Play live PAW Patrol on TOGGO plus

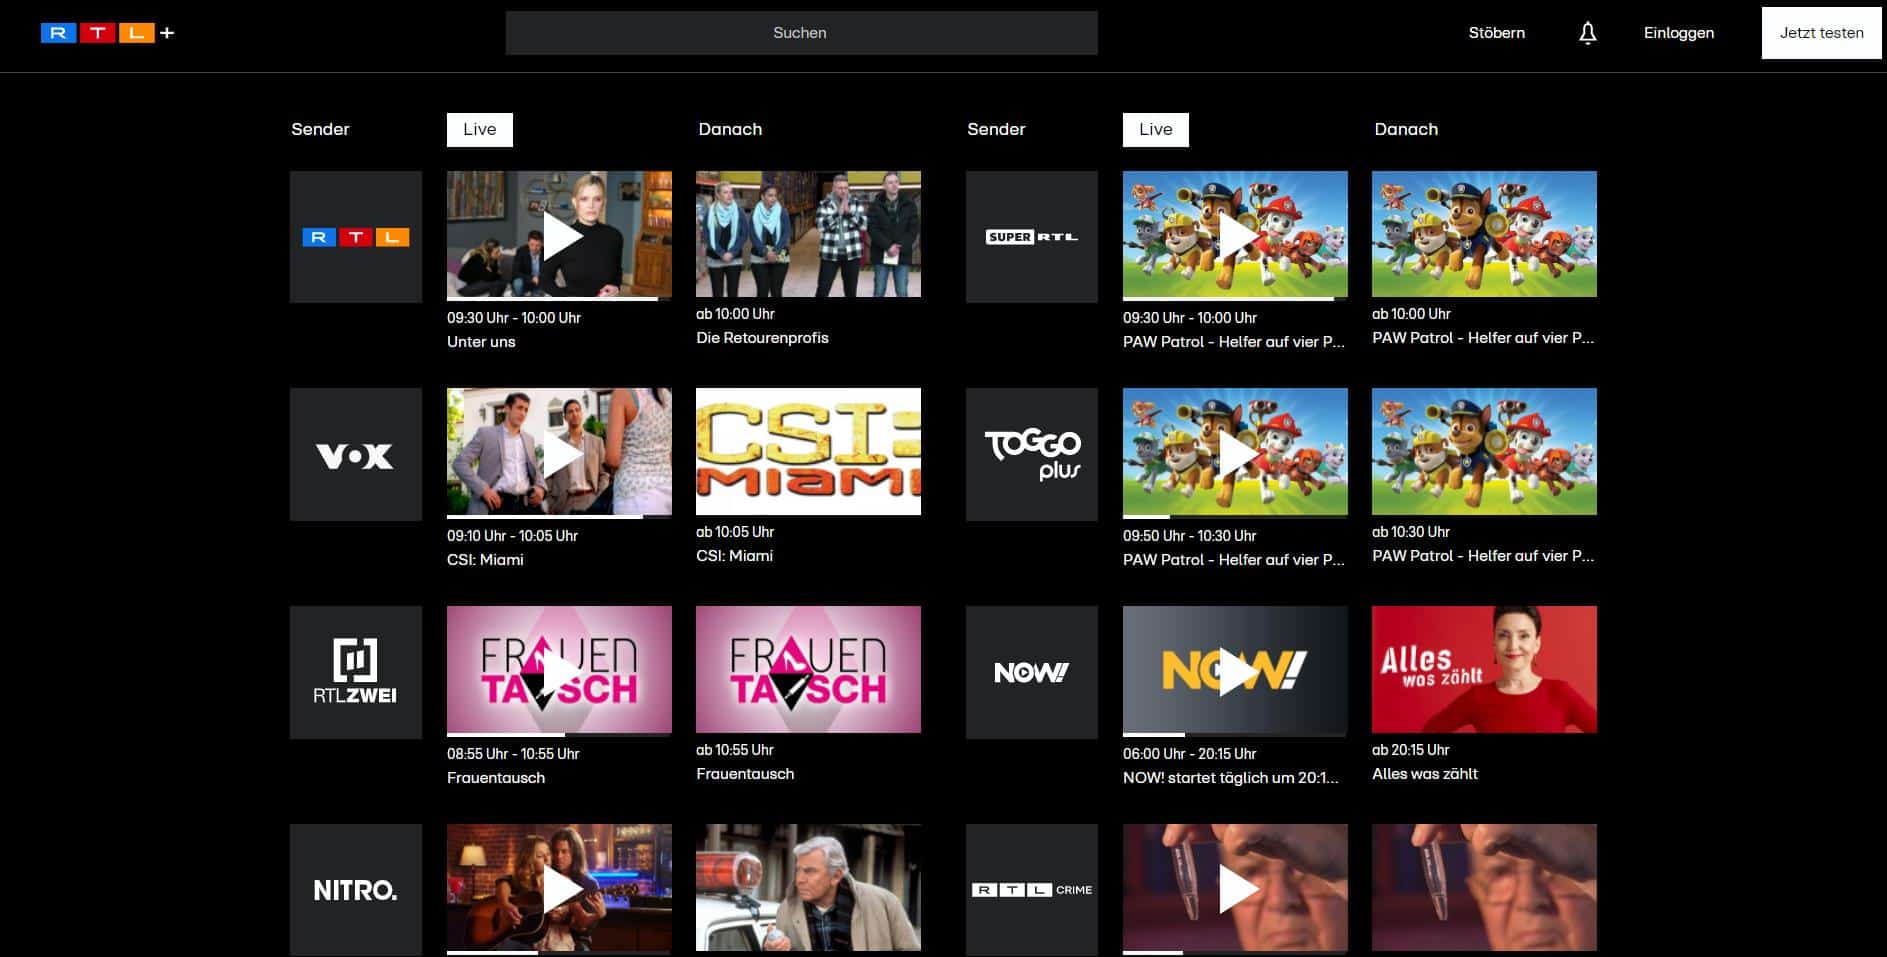click(x=1236, y=453)
